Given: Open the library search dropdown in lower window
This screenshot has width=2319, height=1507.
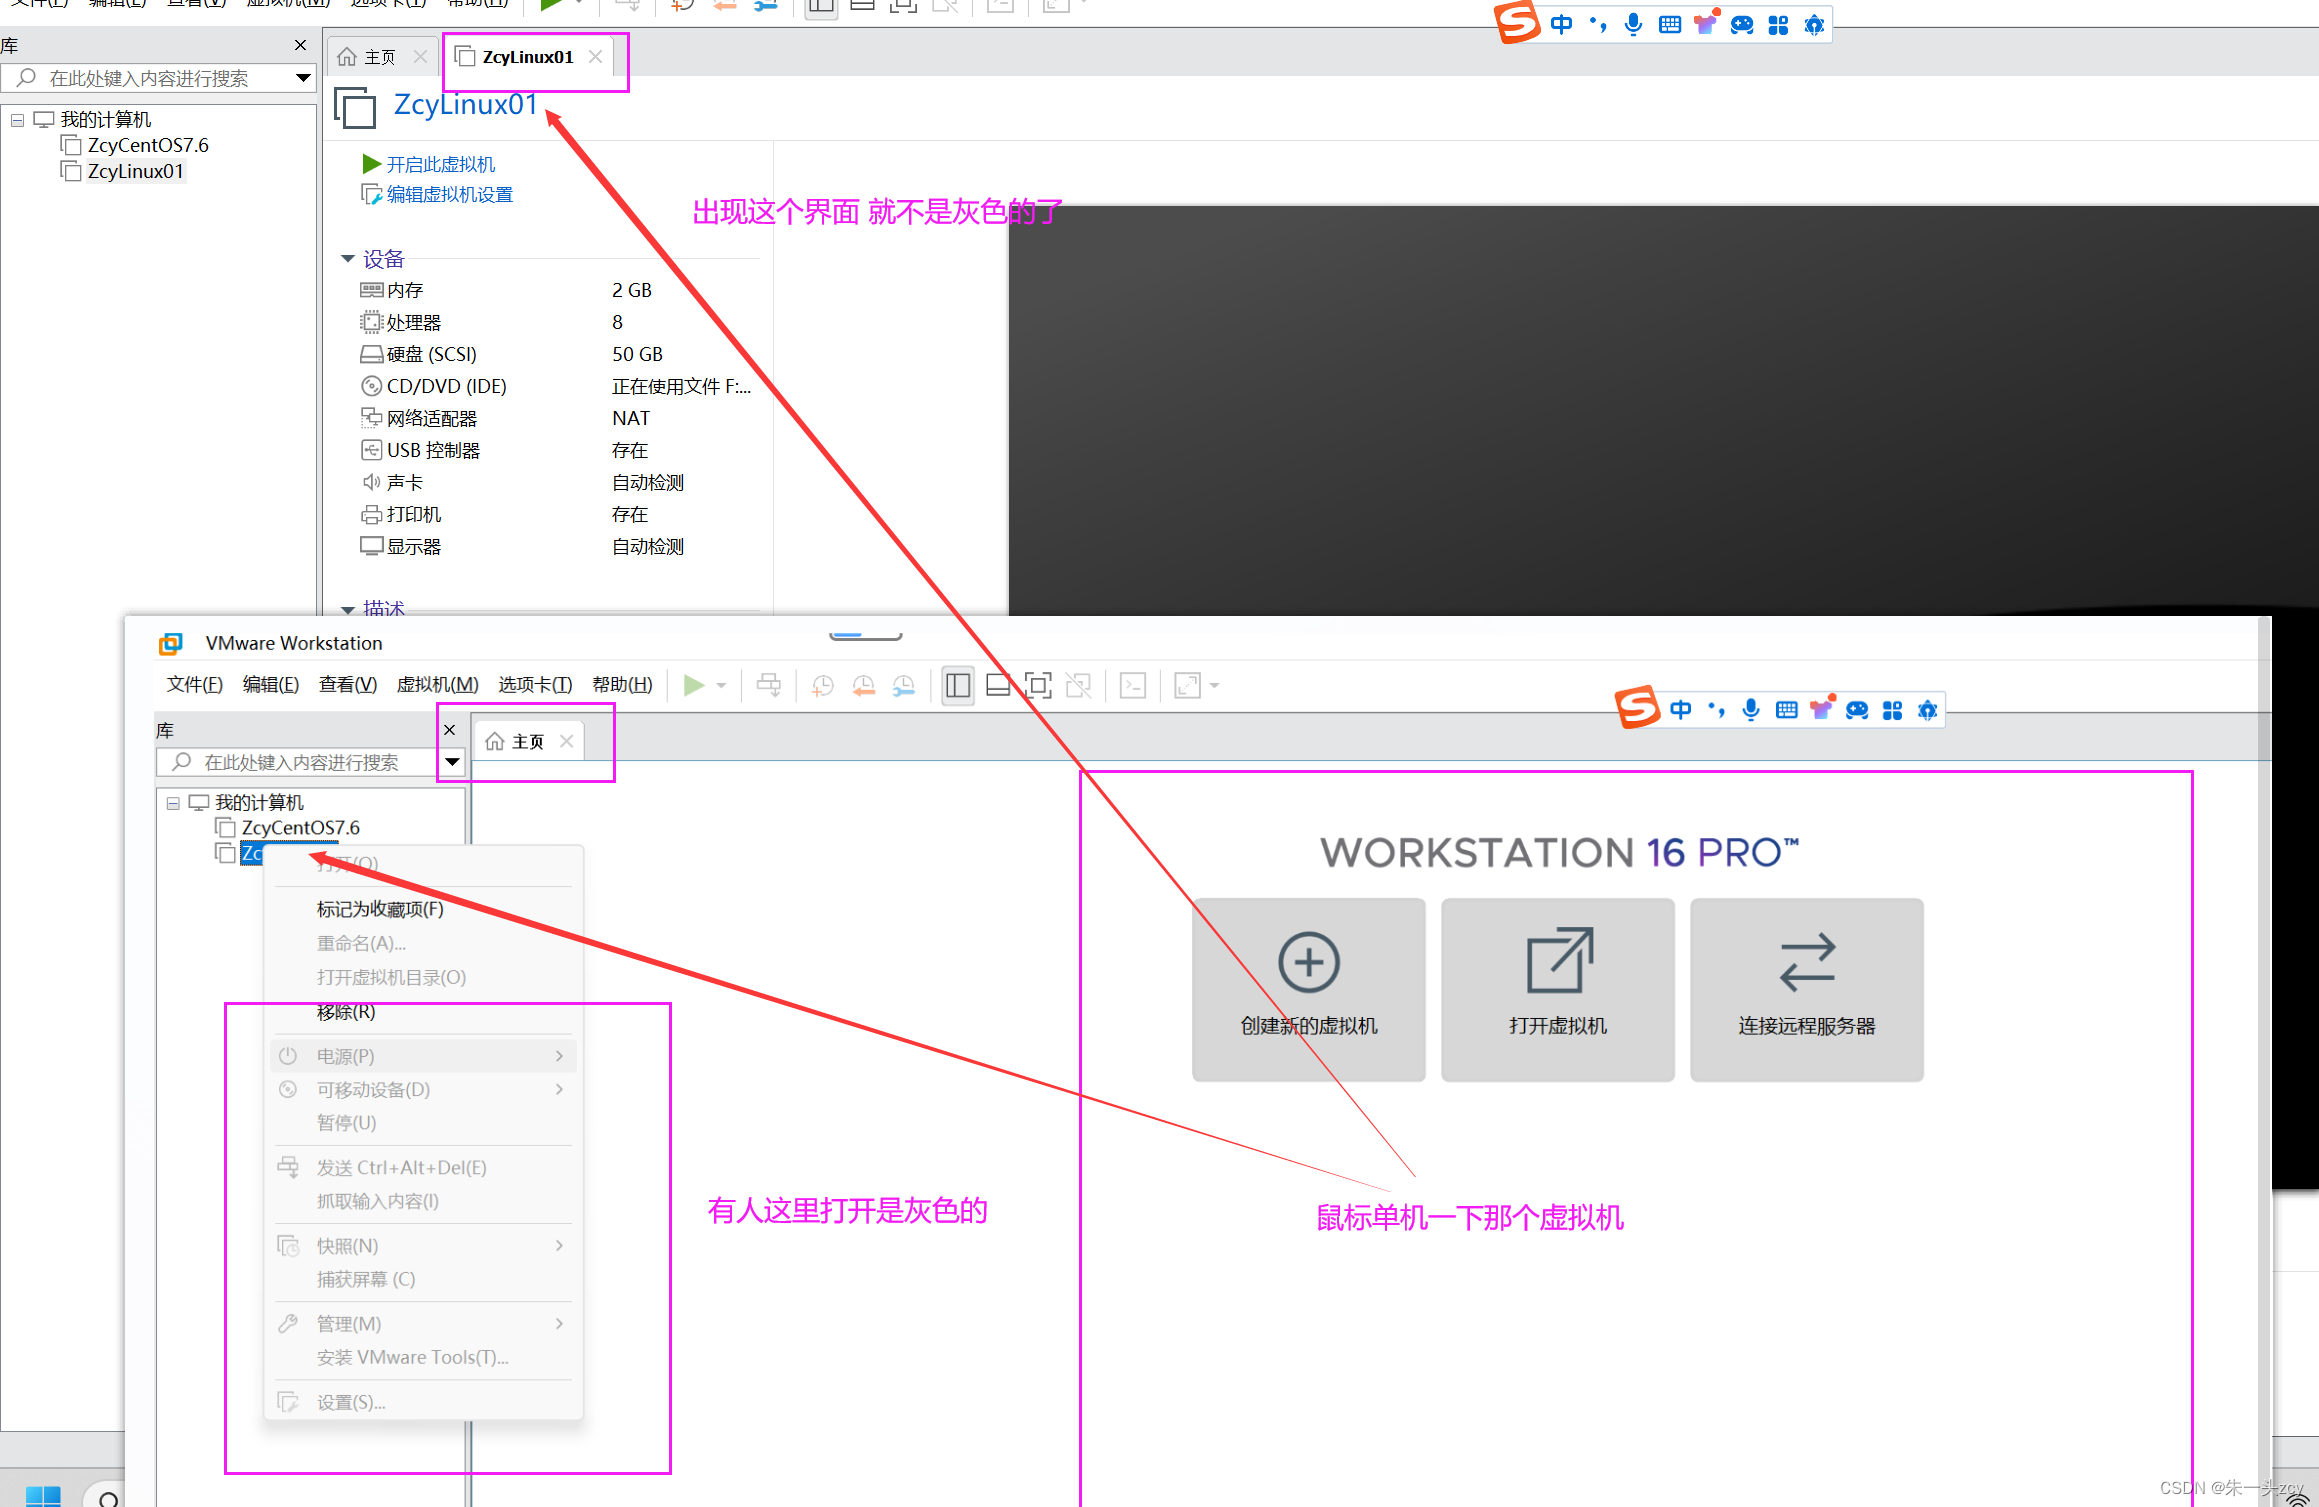Looking at the screenshot, I should point(453,763).
